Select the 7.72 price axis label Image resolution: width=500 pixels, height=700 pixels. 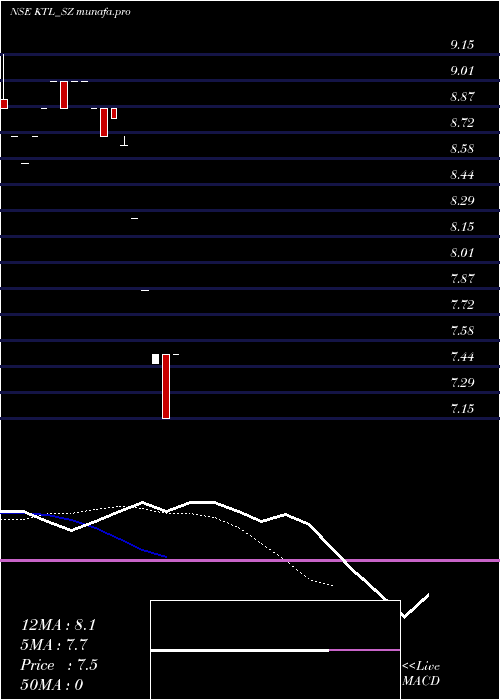[x=462, y=305]
